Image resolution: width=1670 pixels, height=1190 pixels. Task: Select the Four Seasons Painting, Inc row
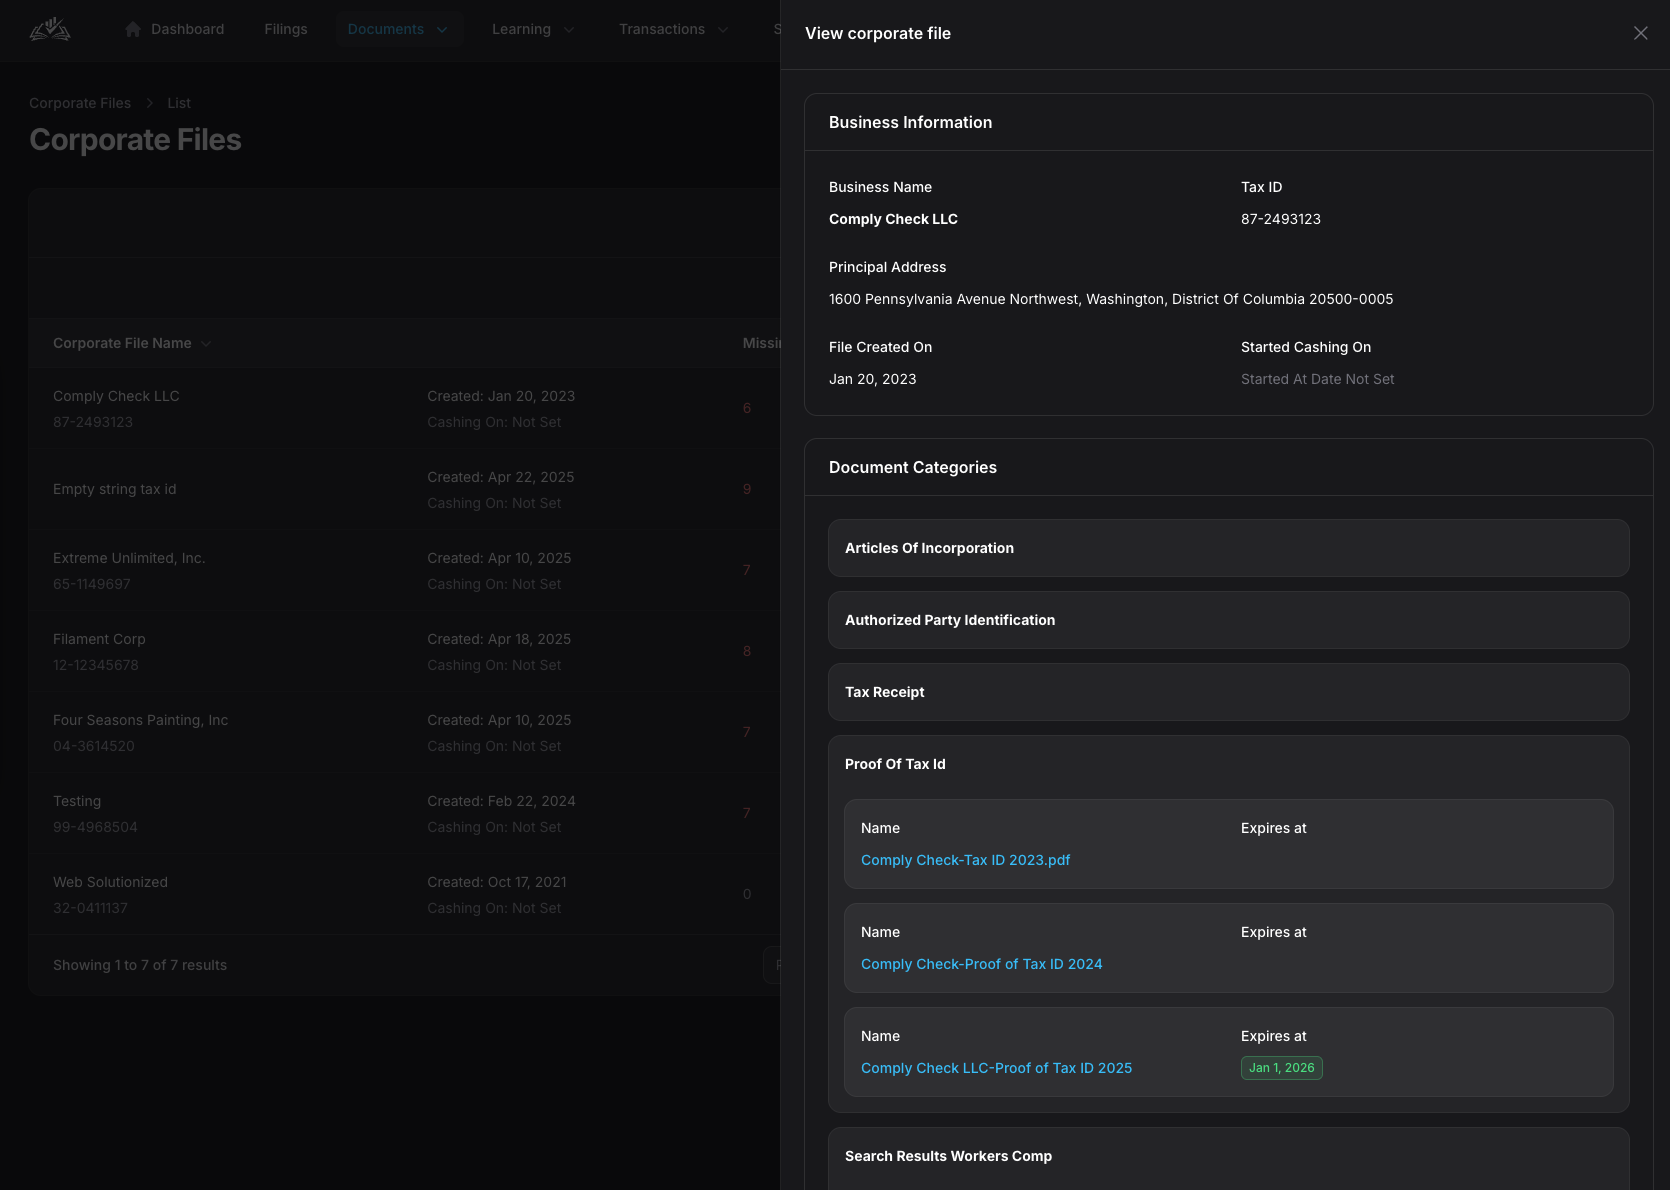404,732
